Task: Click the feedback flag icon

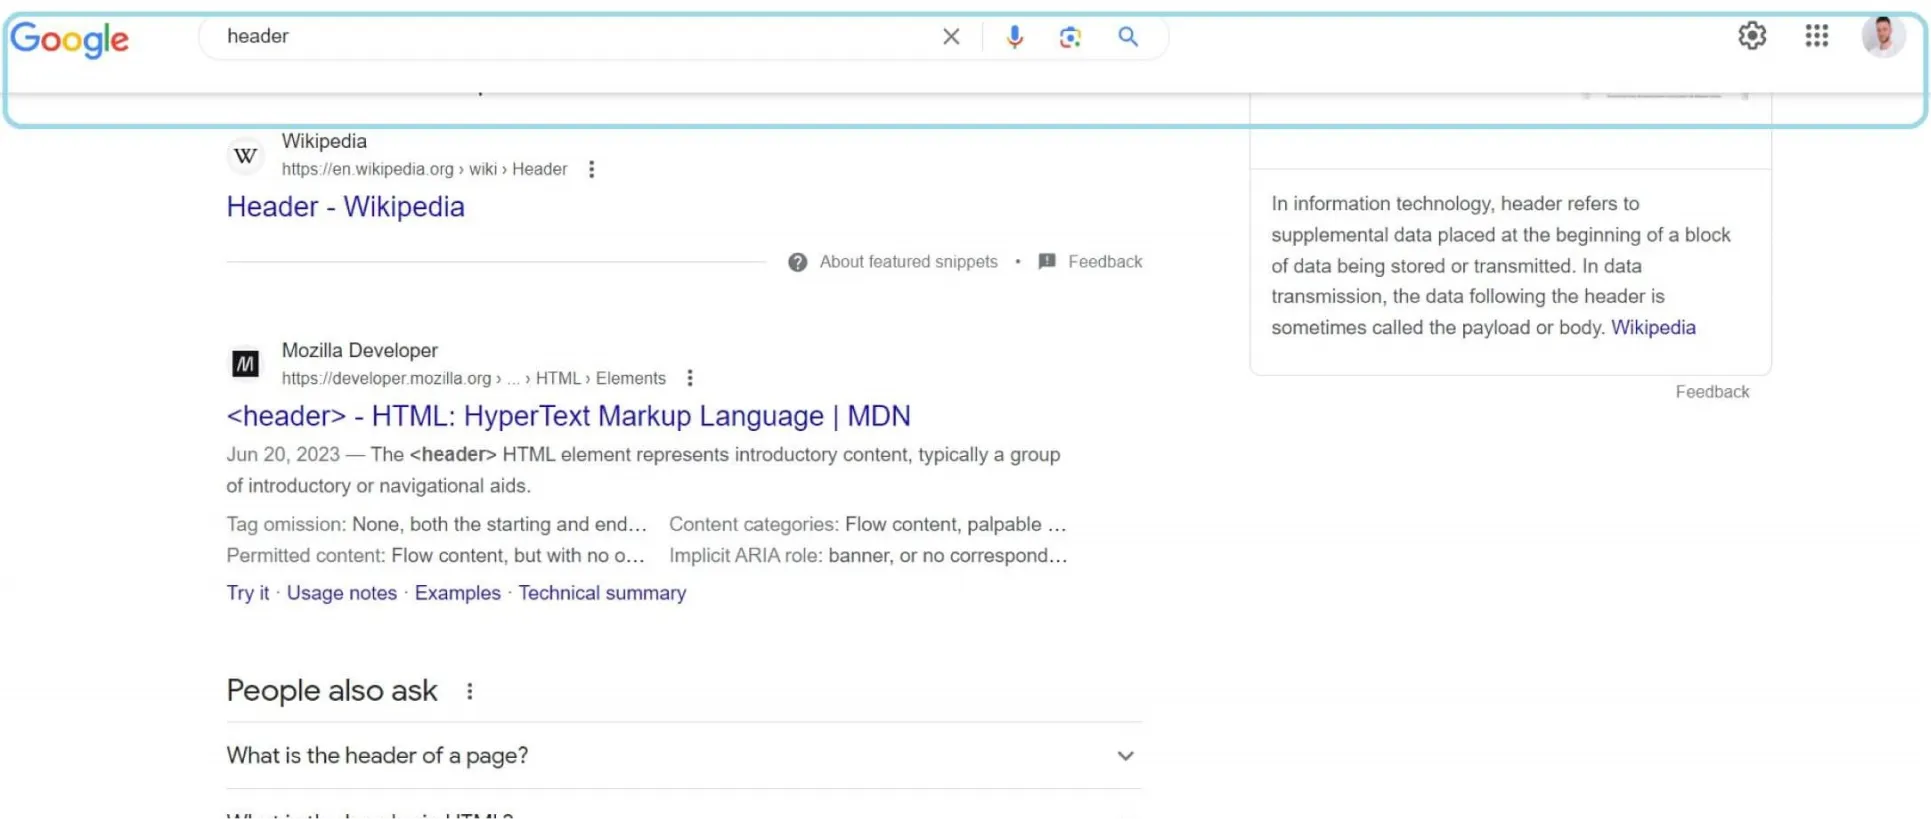Action: (1047, 261)
